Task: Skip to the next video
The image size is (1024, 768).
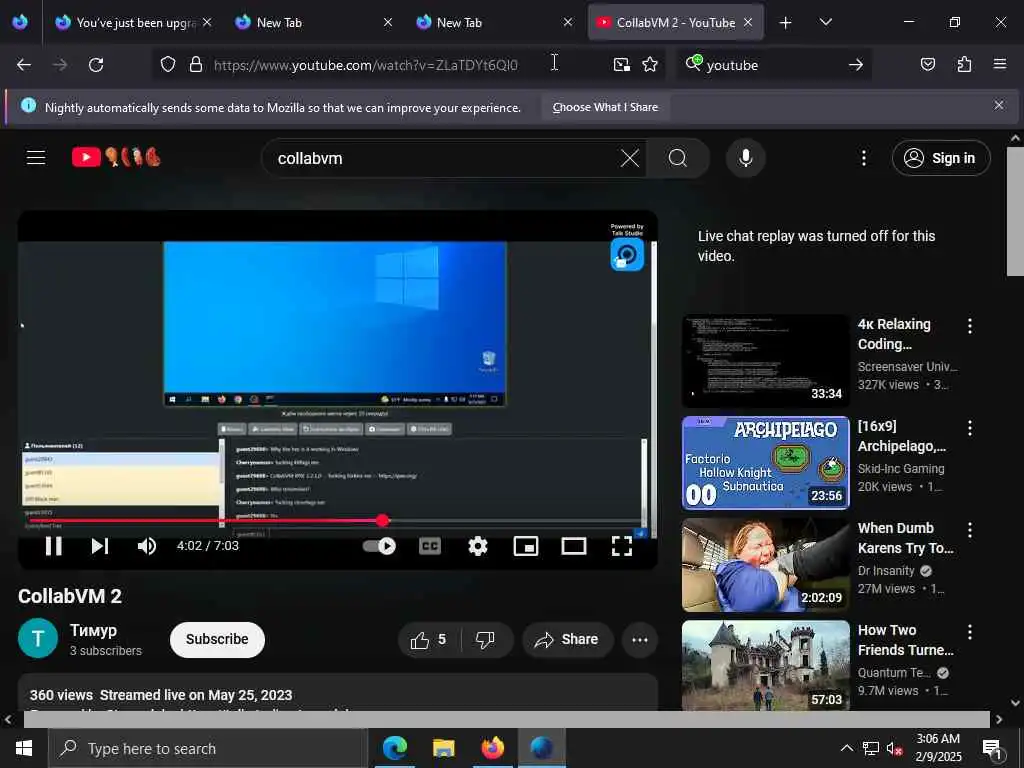Action: (x=99, y=546)
